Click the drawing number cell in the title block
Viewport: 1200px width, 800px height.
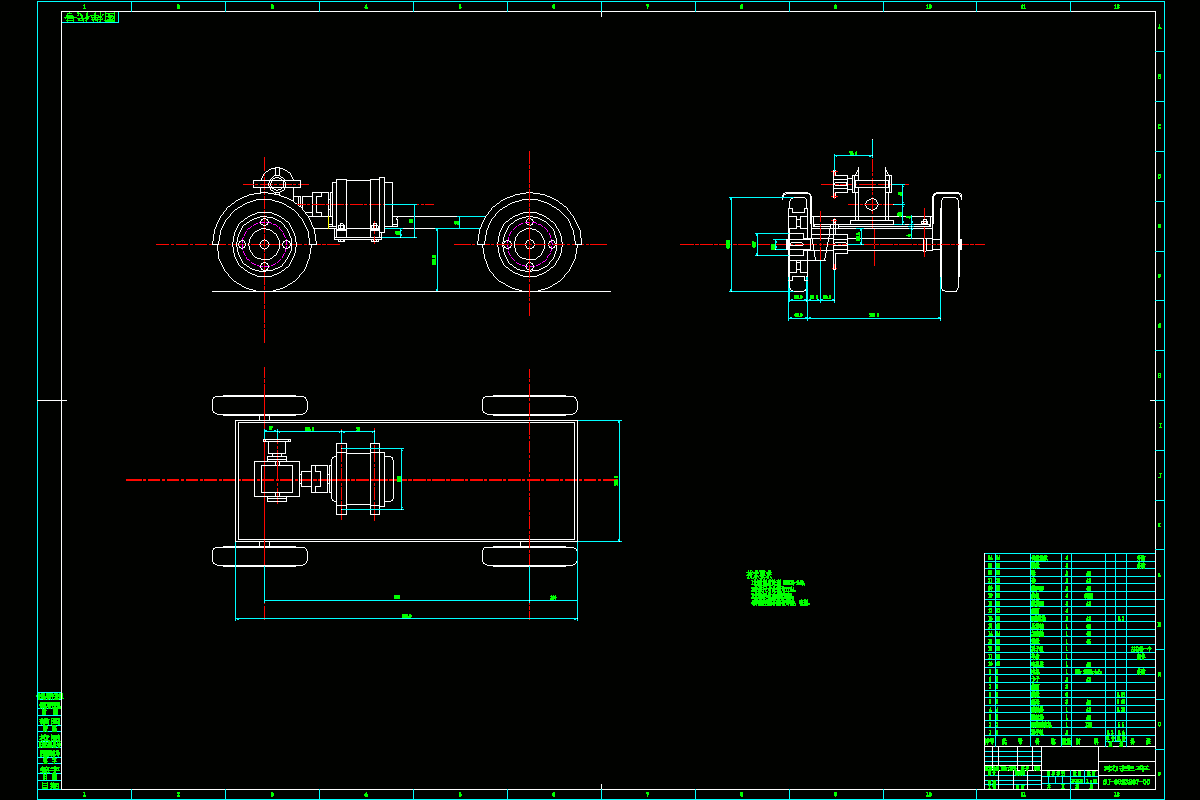[1126, 782]
